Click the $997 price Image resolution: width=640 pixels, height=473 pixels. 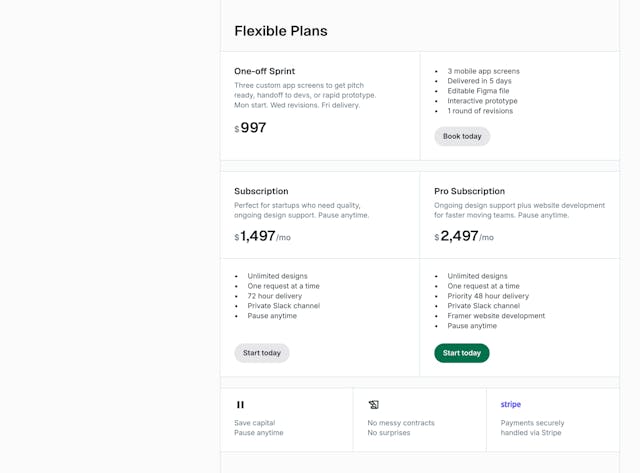coord(251,128)
